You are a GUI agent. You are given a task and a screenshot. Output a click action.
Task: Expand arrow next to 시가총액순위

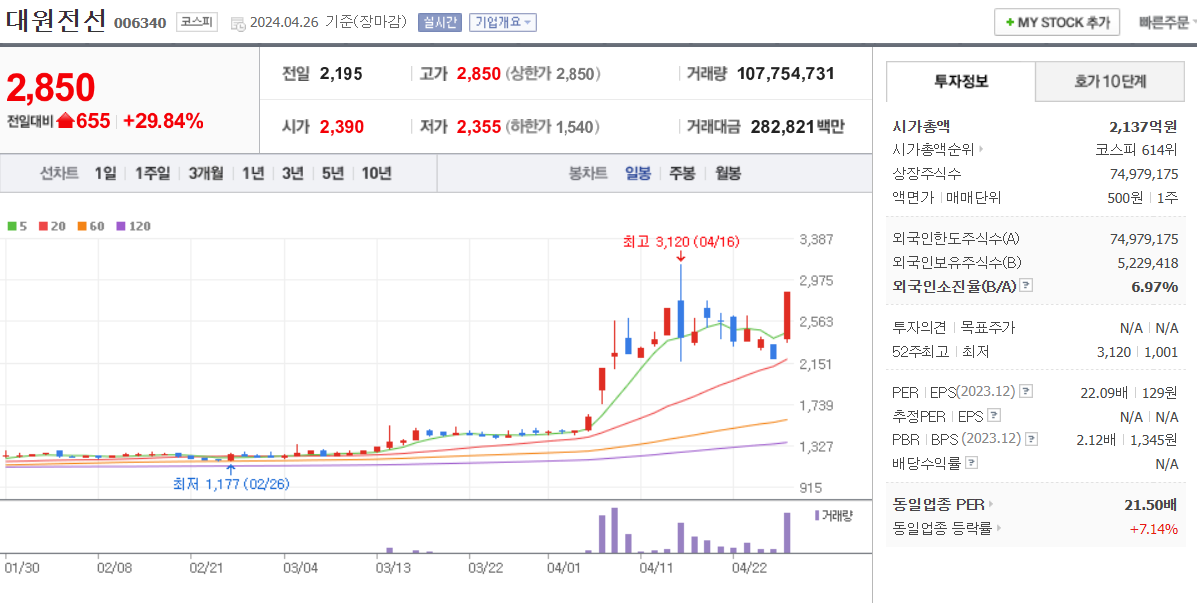pyautogui.click(x=982, y=150)
